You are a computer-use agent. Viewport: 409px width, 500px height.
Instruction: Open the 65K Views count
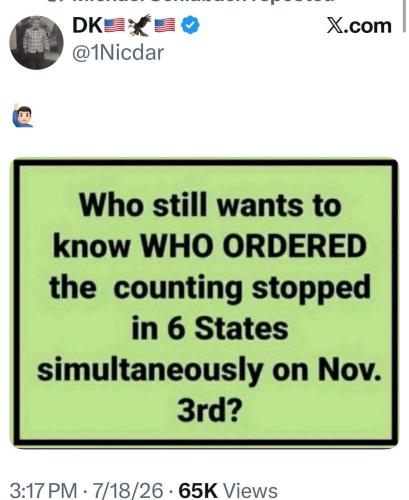pyautogui.click(x=228, y=491)
